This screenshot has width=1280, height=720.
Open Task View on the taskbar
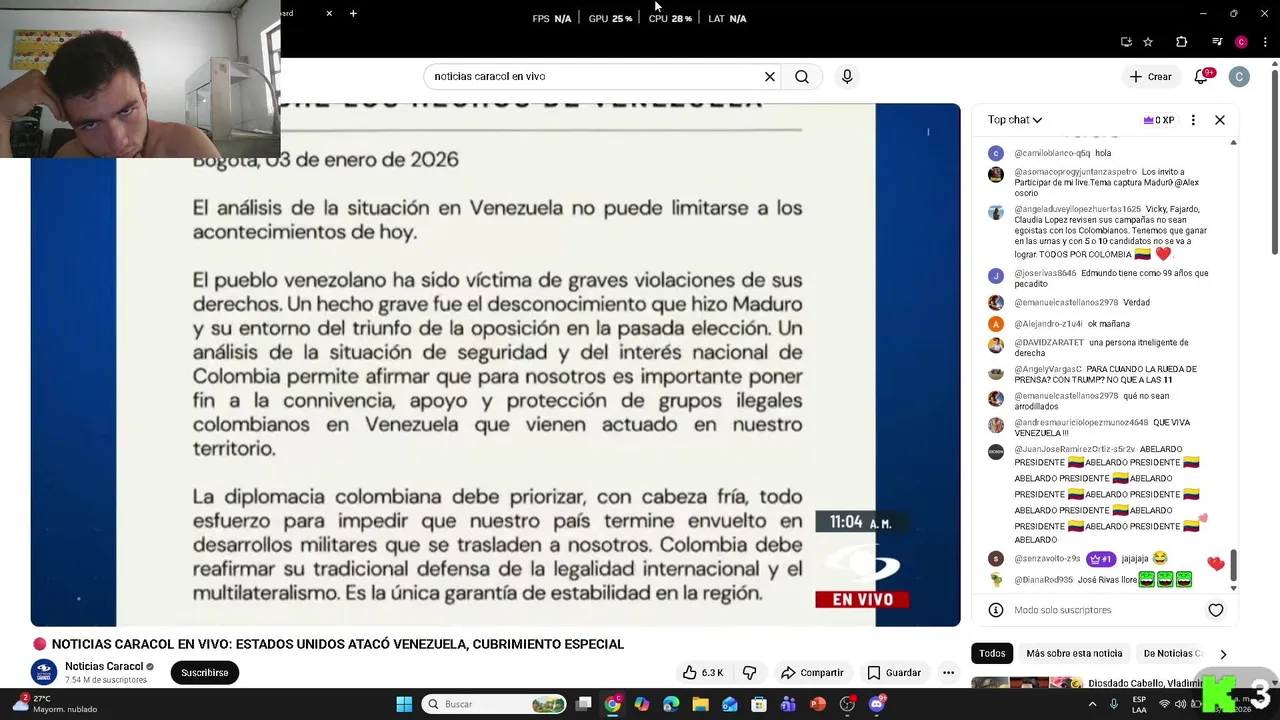[x=584, y=704]
